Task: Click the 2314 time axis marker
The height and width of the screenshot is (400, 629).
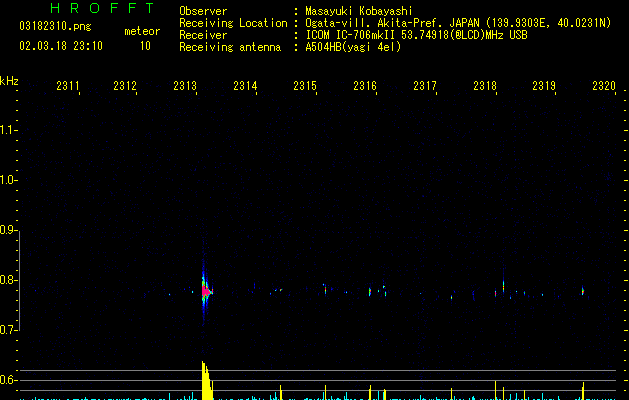Action: click(x=245, y=85)
